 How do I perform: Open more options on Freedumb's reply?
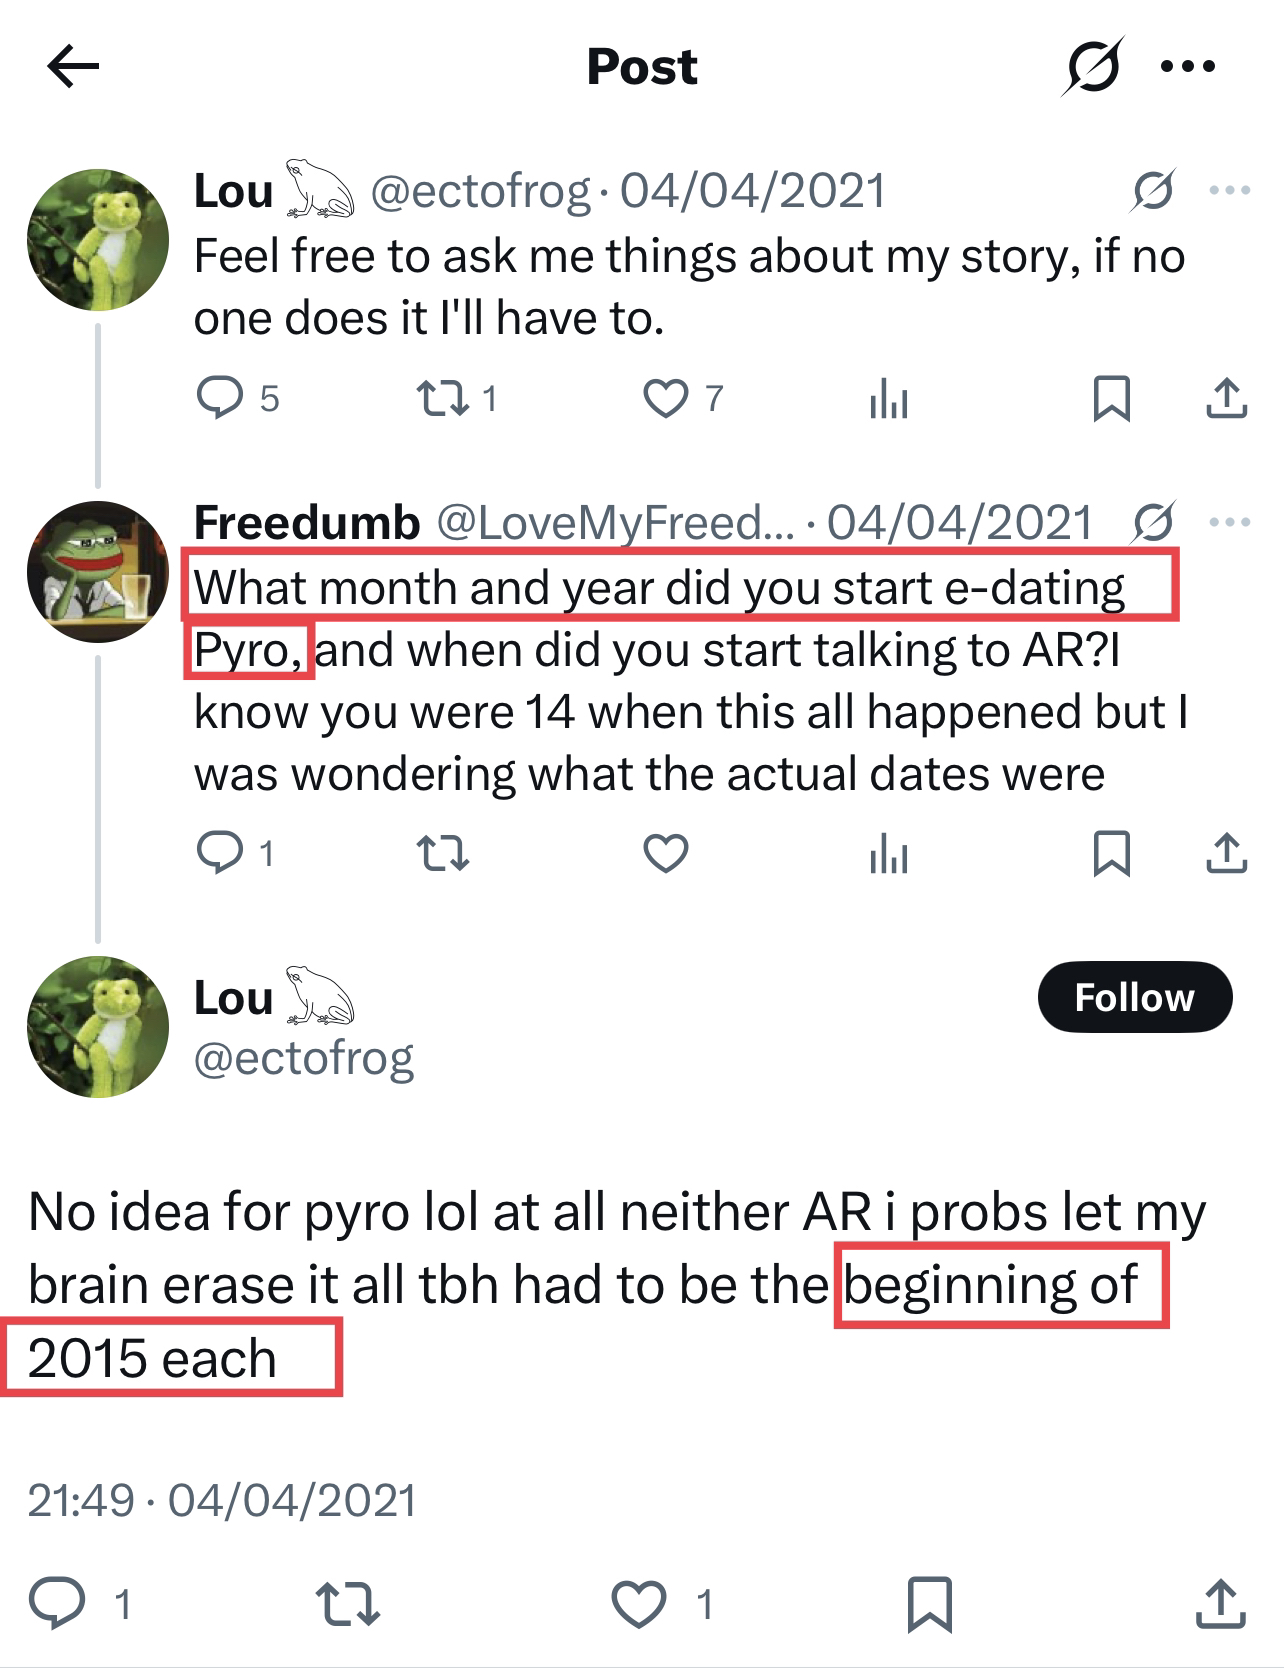[x=1229, y=522]
